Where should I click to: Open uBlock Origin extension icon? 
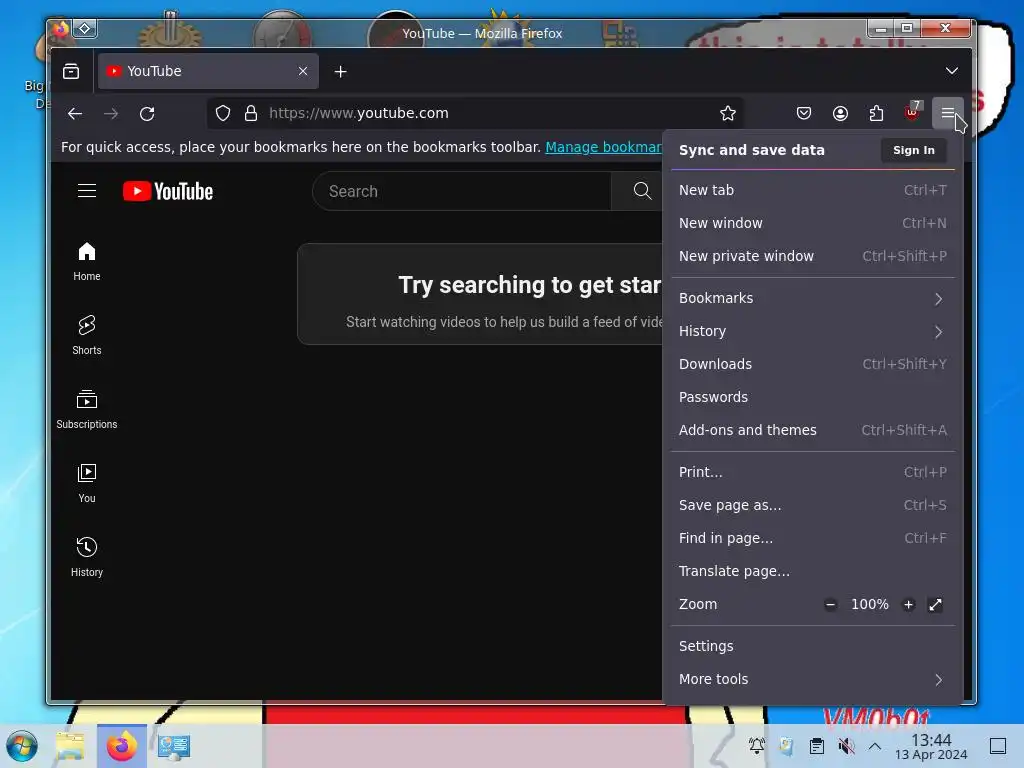click(x=912, y=112)
